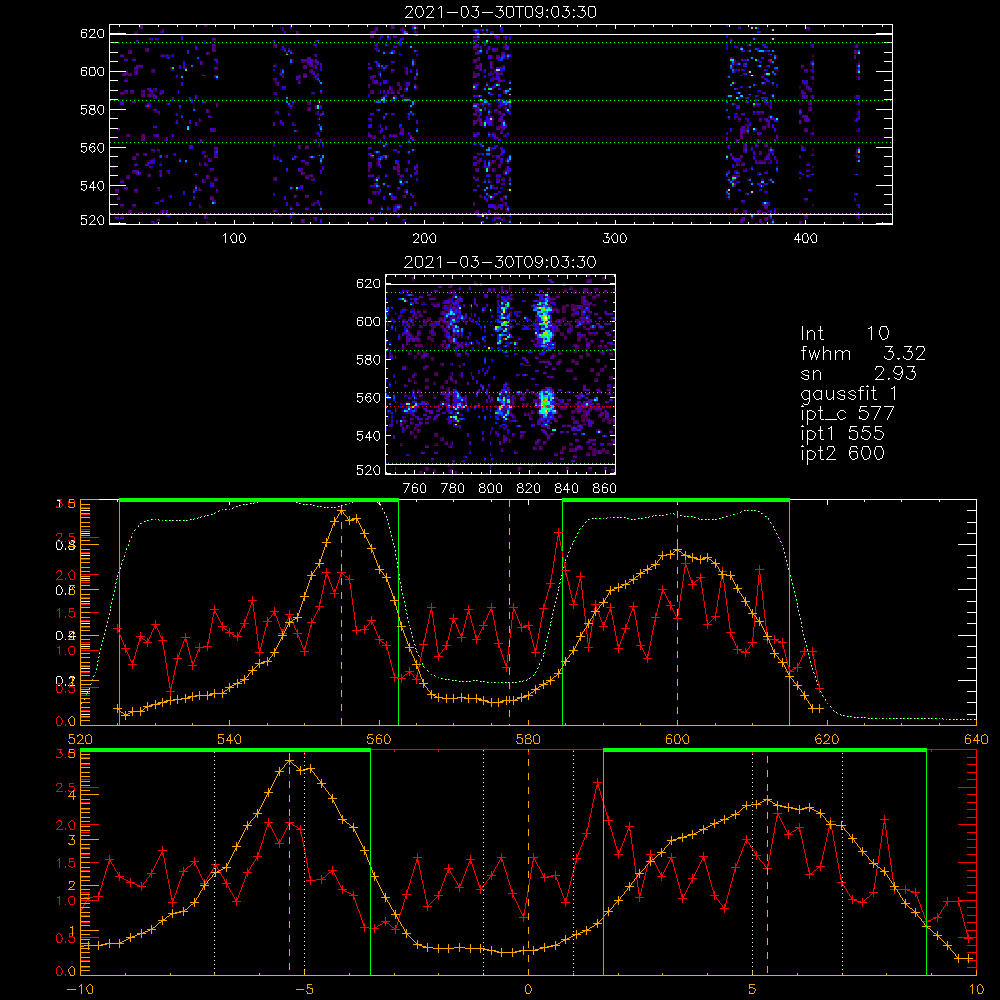Click x-axis tick label 840 on middle image

pyautogui.click(x=566, y=489)
